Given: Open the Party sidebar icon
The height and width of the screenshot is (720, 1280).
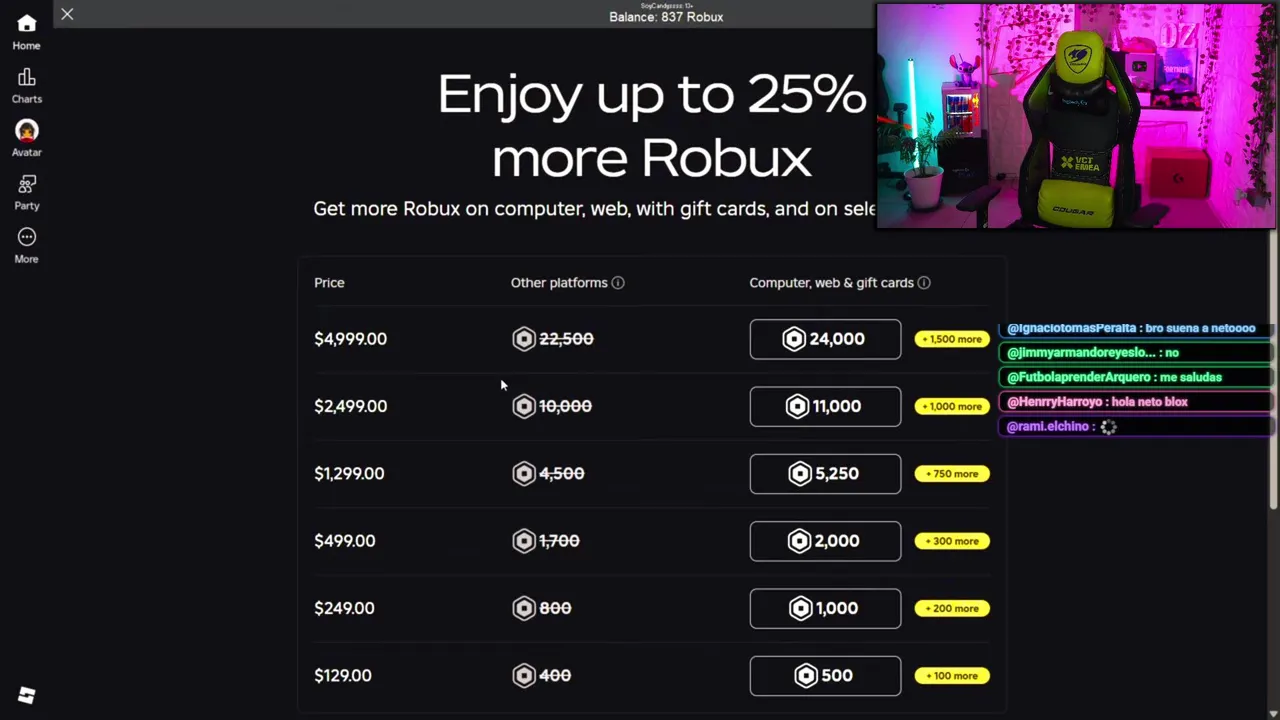Looking at the screenshot, I should [x=27, y=191].
